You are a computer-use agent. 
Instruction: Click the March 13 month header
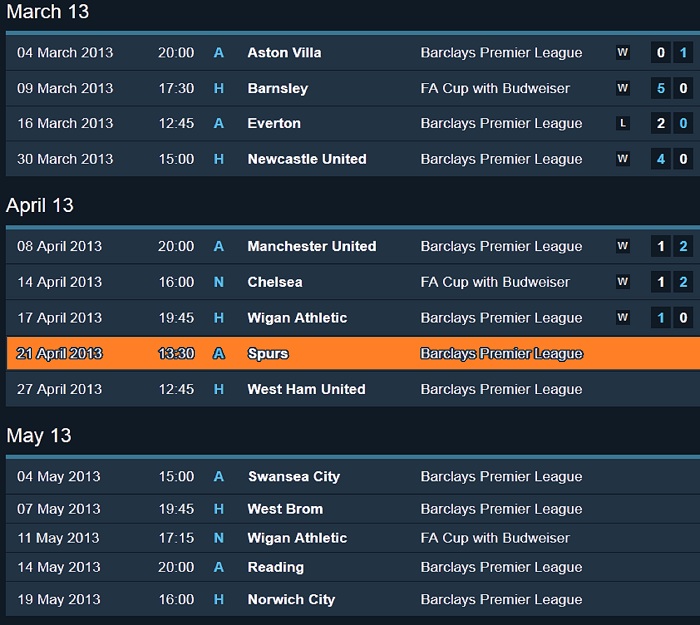click(47, 12)
